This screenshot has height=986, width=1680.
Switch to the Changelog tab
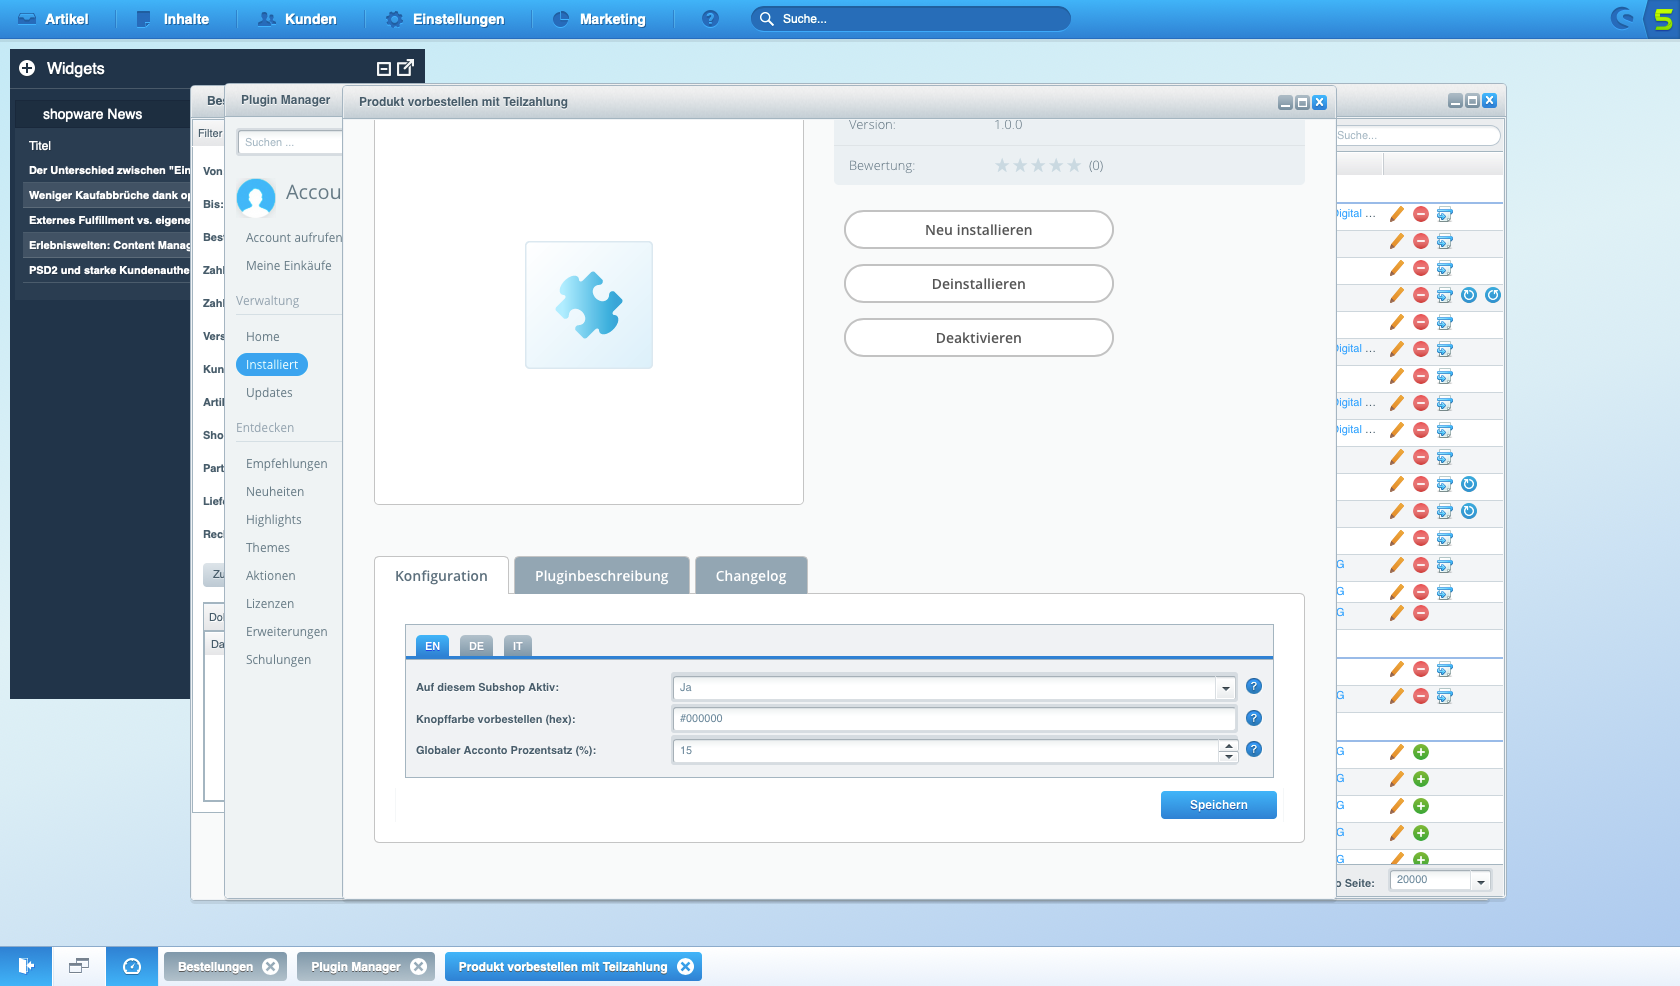(751, 576)
